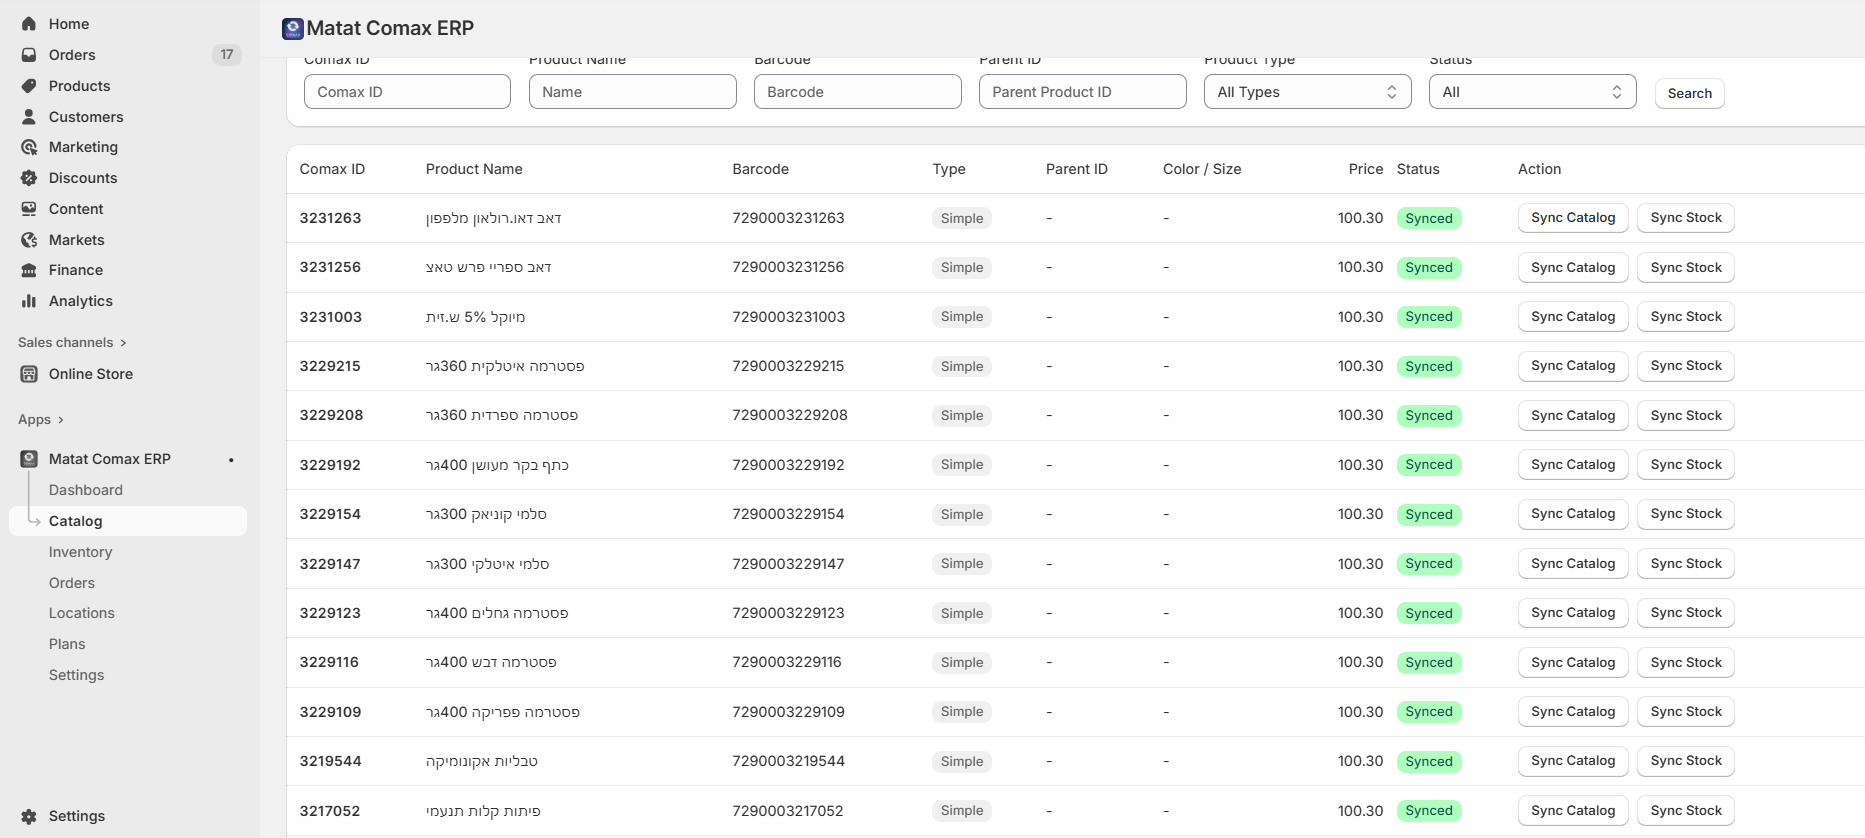
Task: Expand the Sales channels section
Action: click(123, 343)
